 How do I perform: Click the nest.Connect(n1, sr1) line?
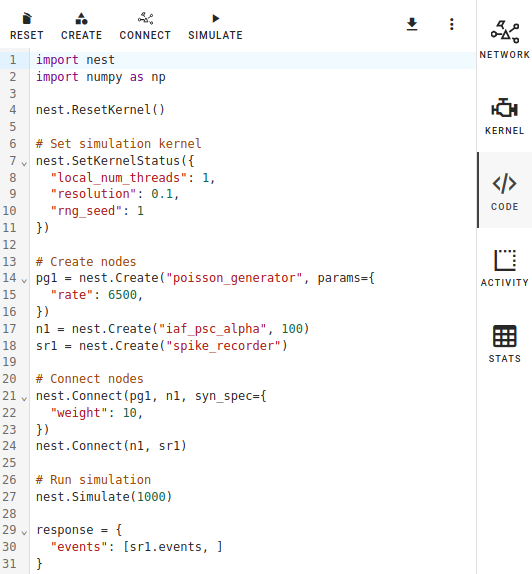coord(111,446)
